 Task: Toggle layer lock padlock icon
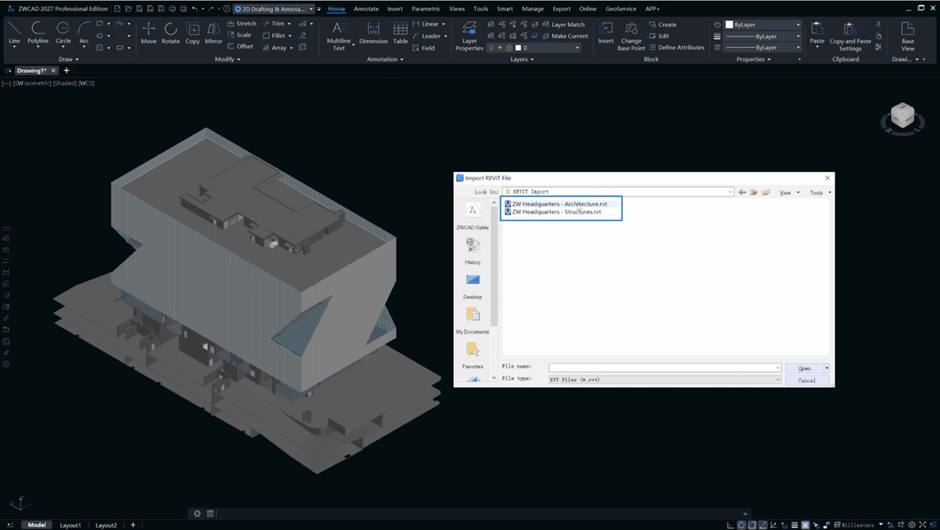(509, 47)
